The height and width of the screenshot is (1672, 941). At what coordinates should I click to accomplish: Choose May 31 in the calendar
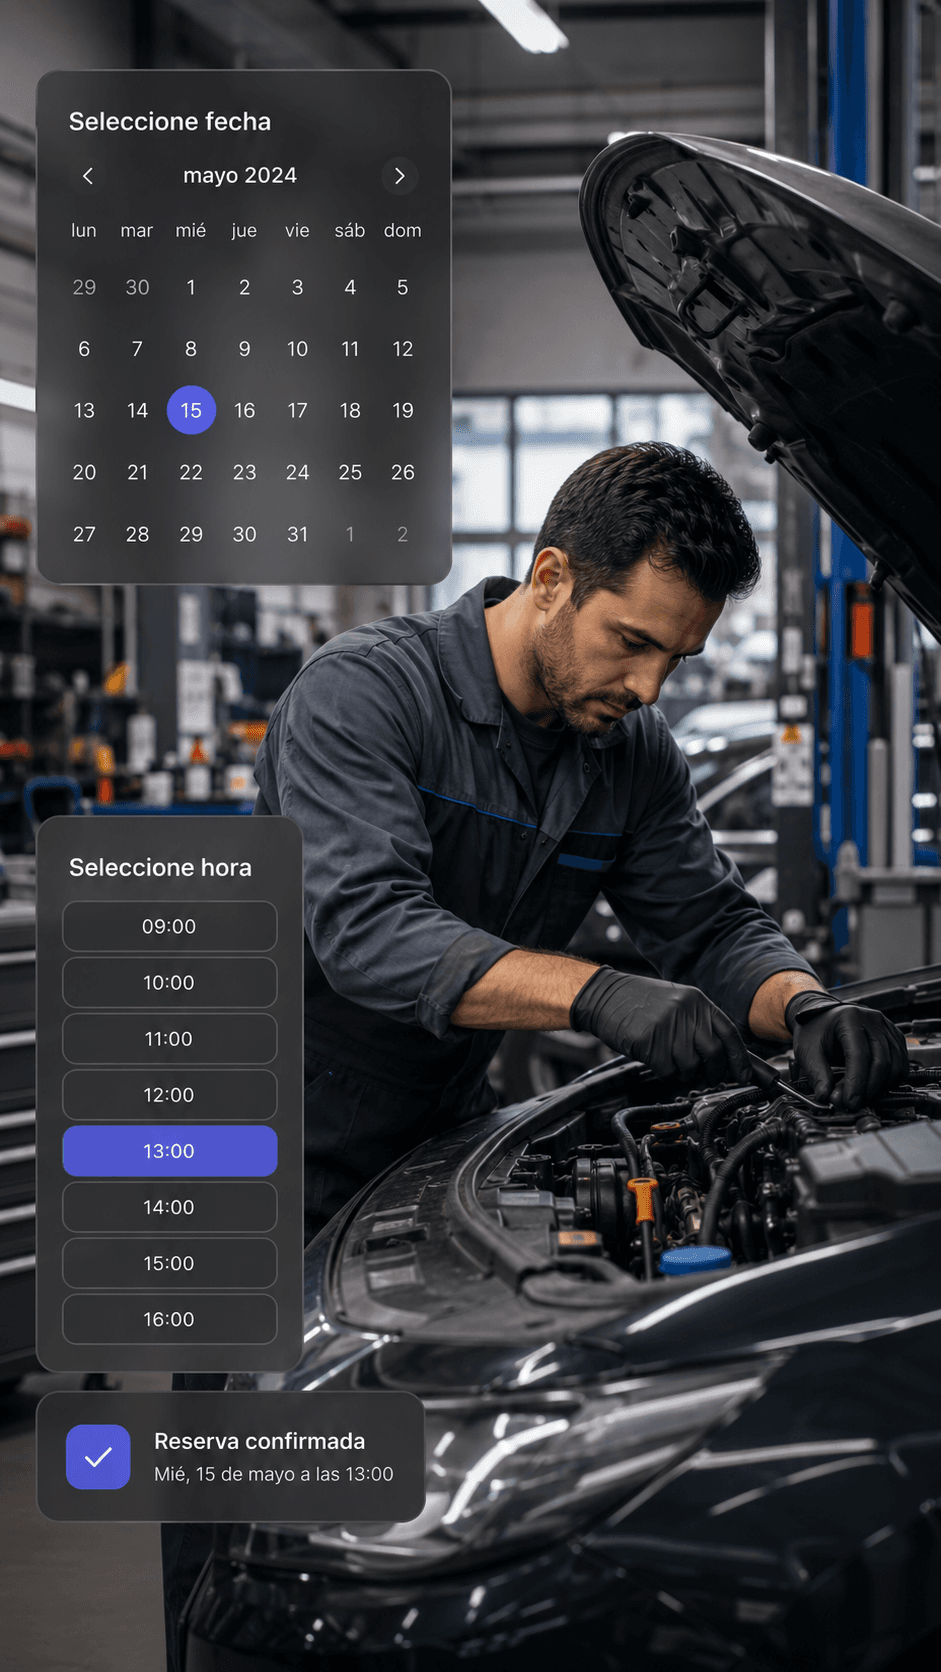point(297,534)
